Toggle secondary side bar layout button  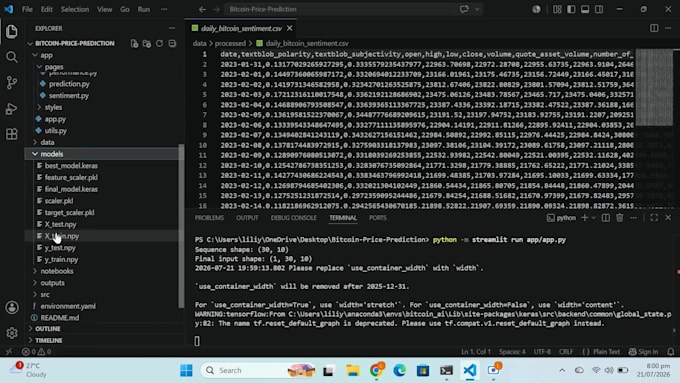tap(599, 9)
